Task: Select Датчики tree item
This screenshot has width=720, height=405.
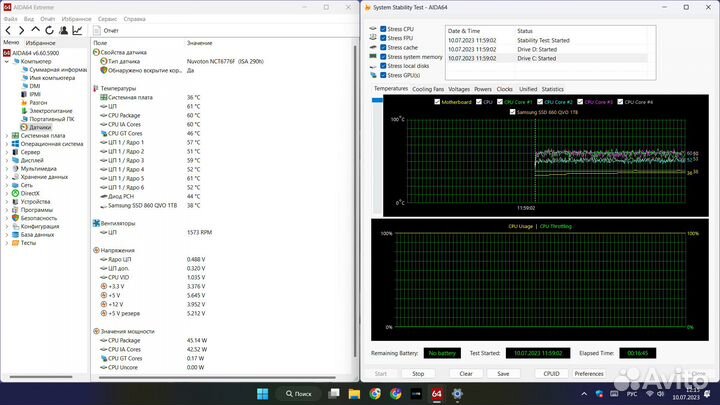Action: [x=36, y=127]
